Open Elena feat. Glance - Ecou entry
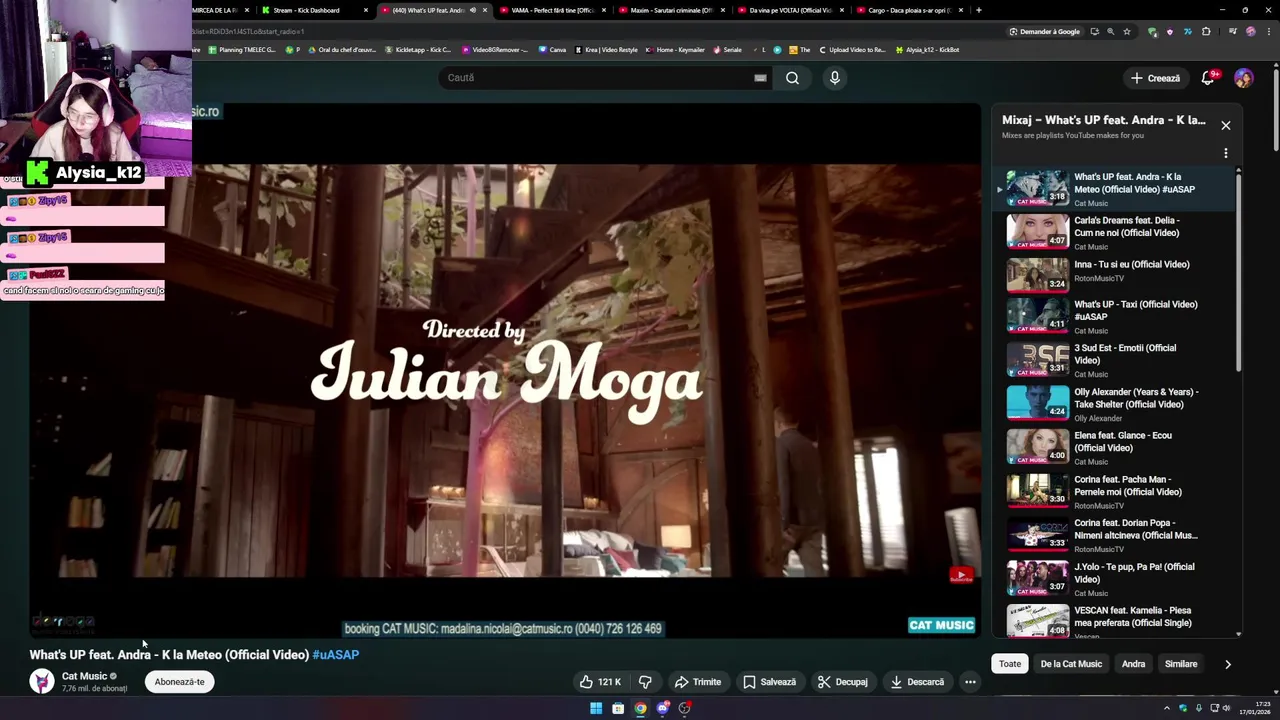The width and height of the screenshot is (1280, 720). [x=1117, y=448]
